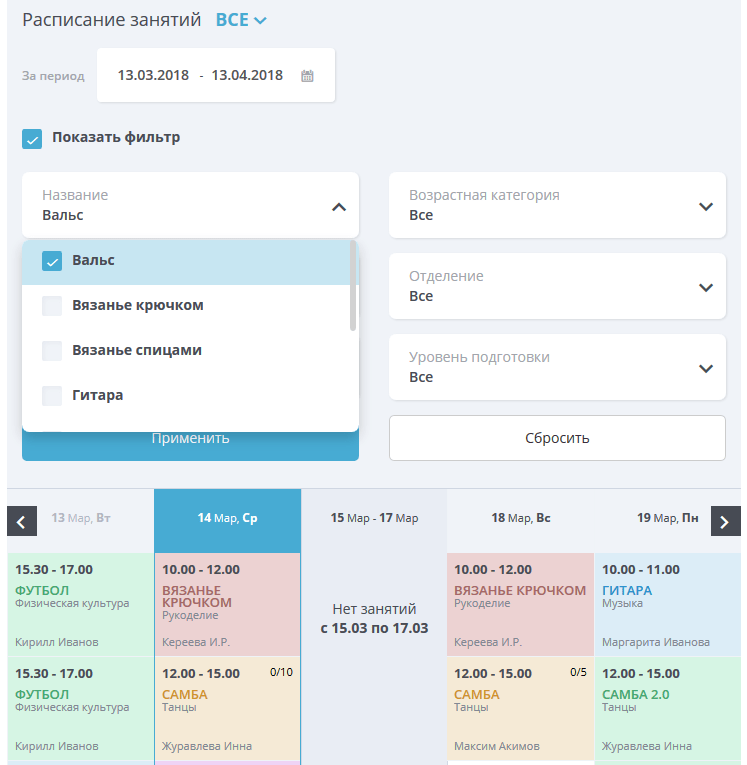
Task: Expand Возрастная категория dropdown
Action: [x=557, y=205]
